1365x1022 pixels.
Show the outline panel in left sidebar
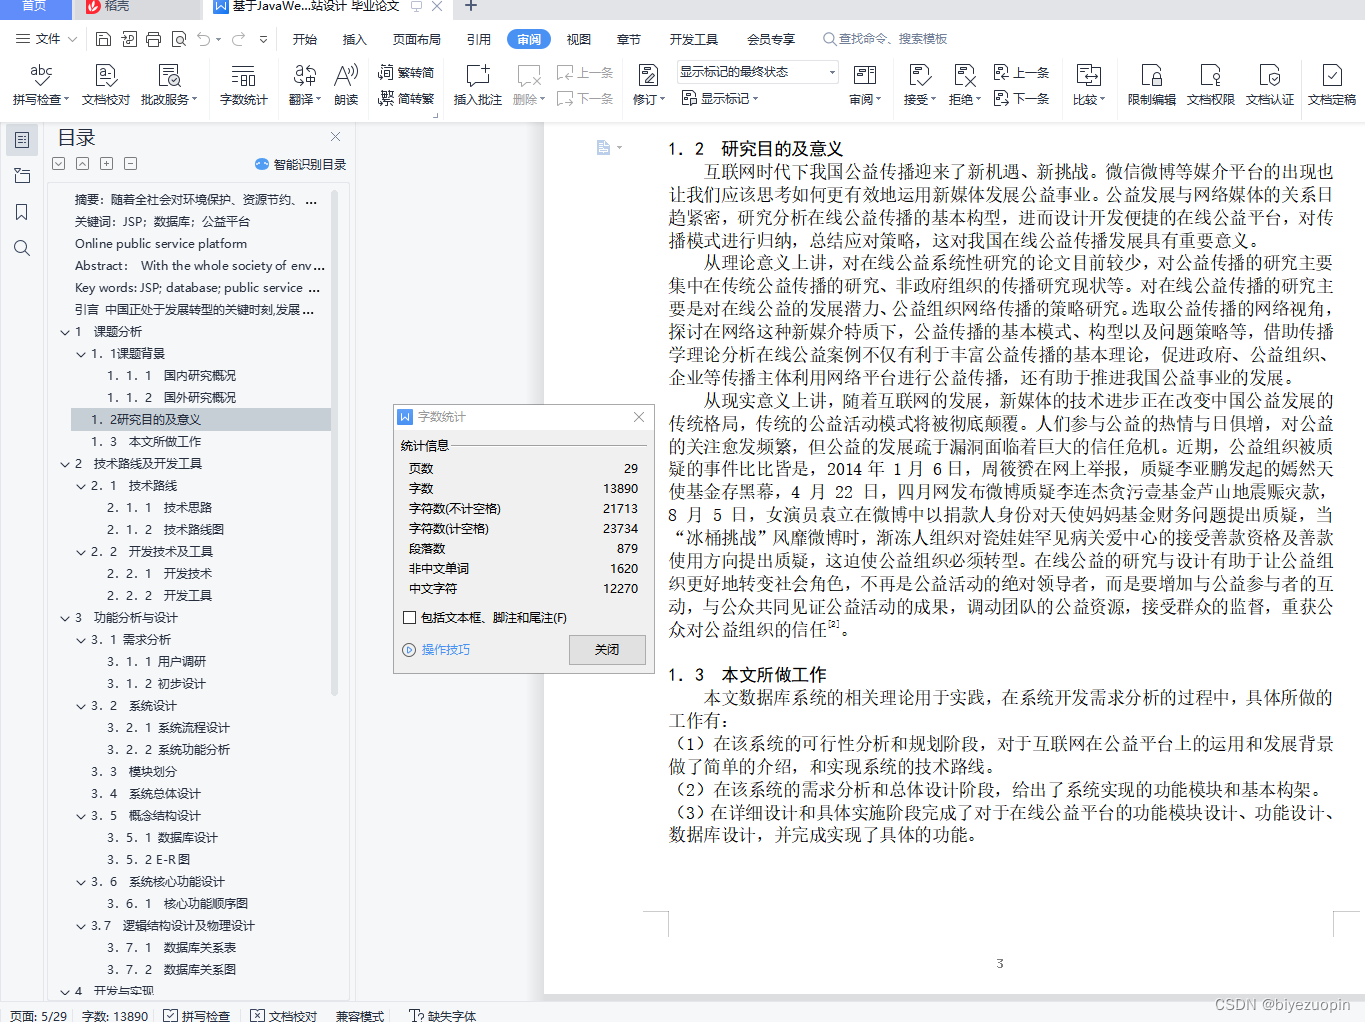tap(22, 140)
